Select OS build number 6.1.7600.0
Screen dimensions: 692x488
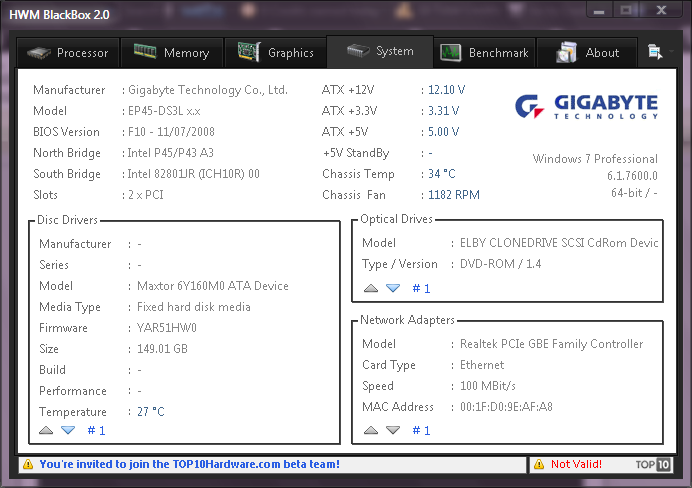click(632, 176)
